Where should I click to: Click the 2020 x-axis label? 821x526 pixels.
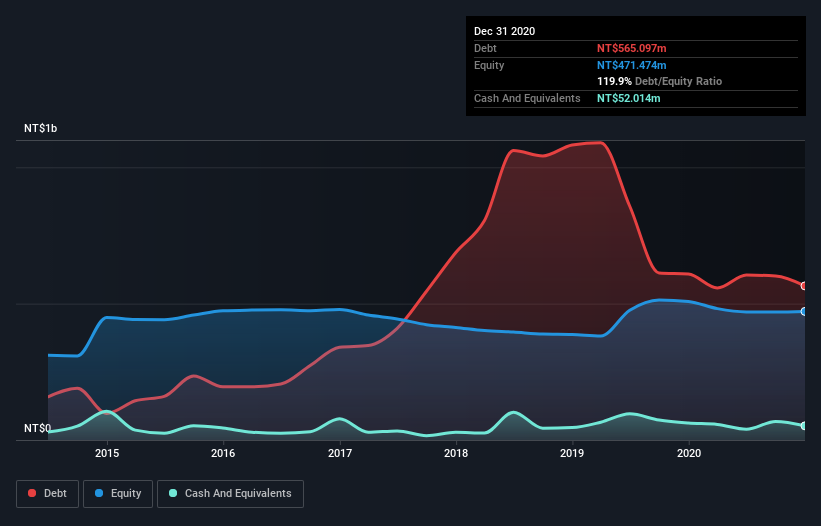tap(689, 453)
